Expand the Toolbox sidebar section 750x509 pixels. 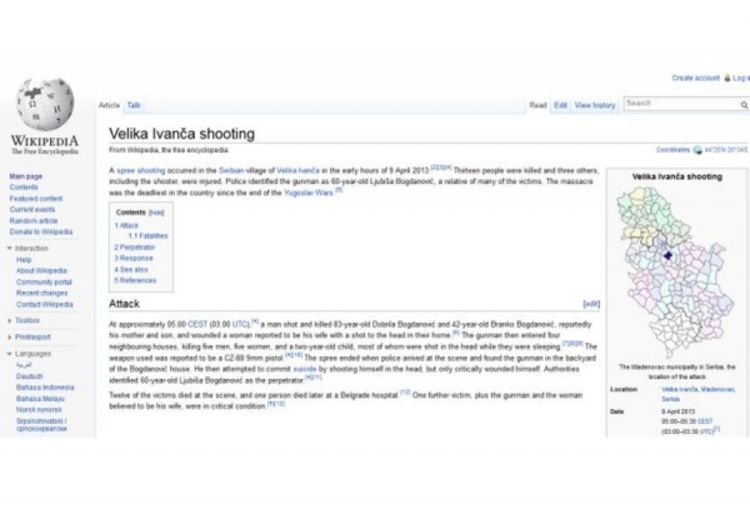point(9,321)
